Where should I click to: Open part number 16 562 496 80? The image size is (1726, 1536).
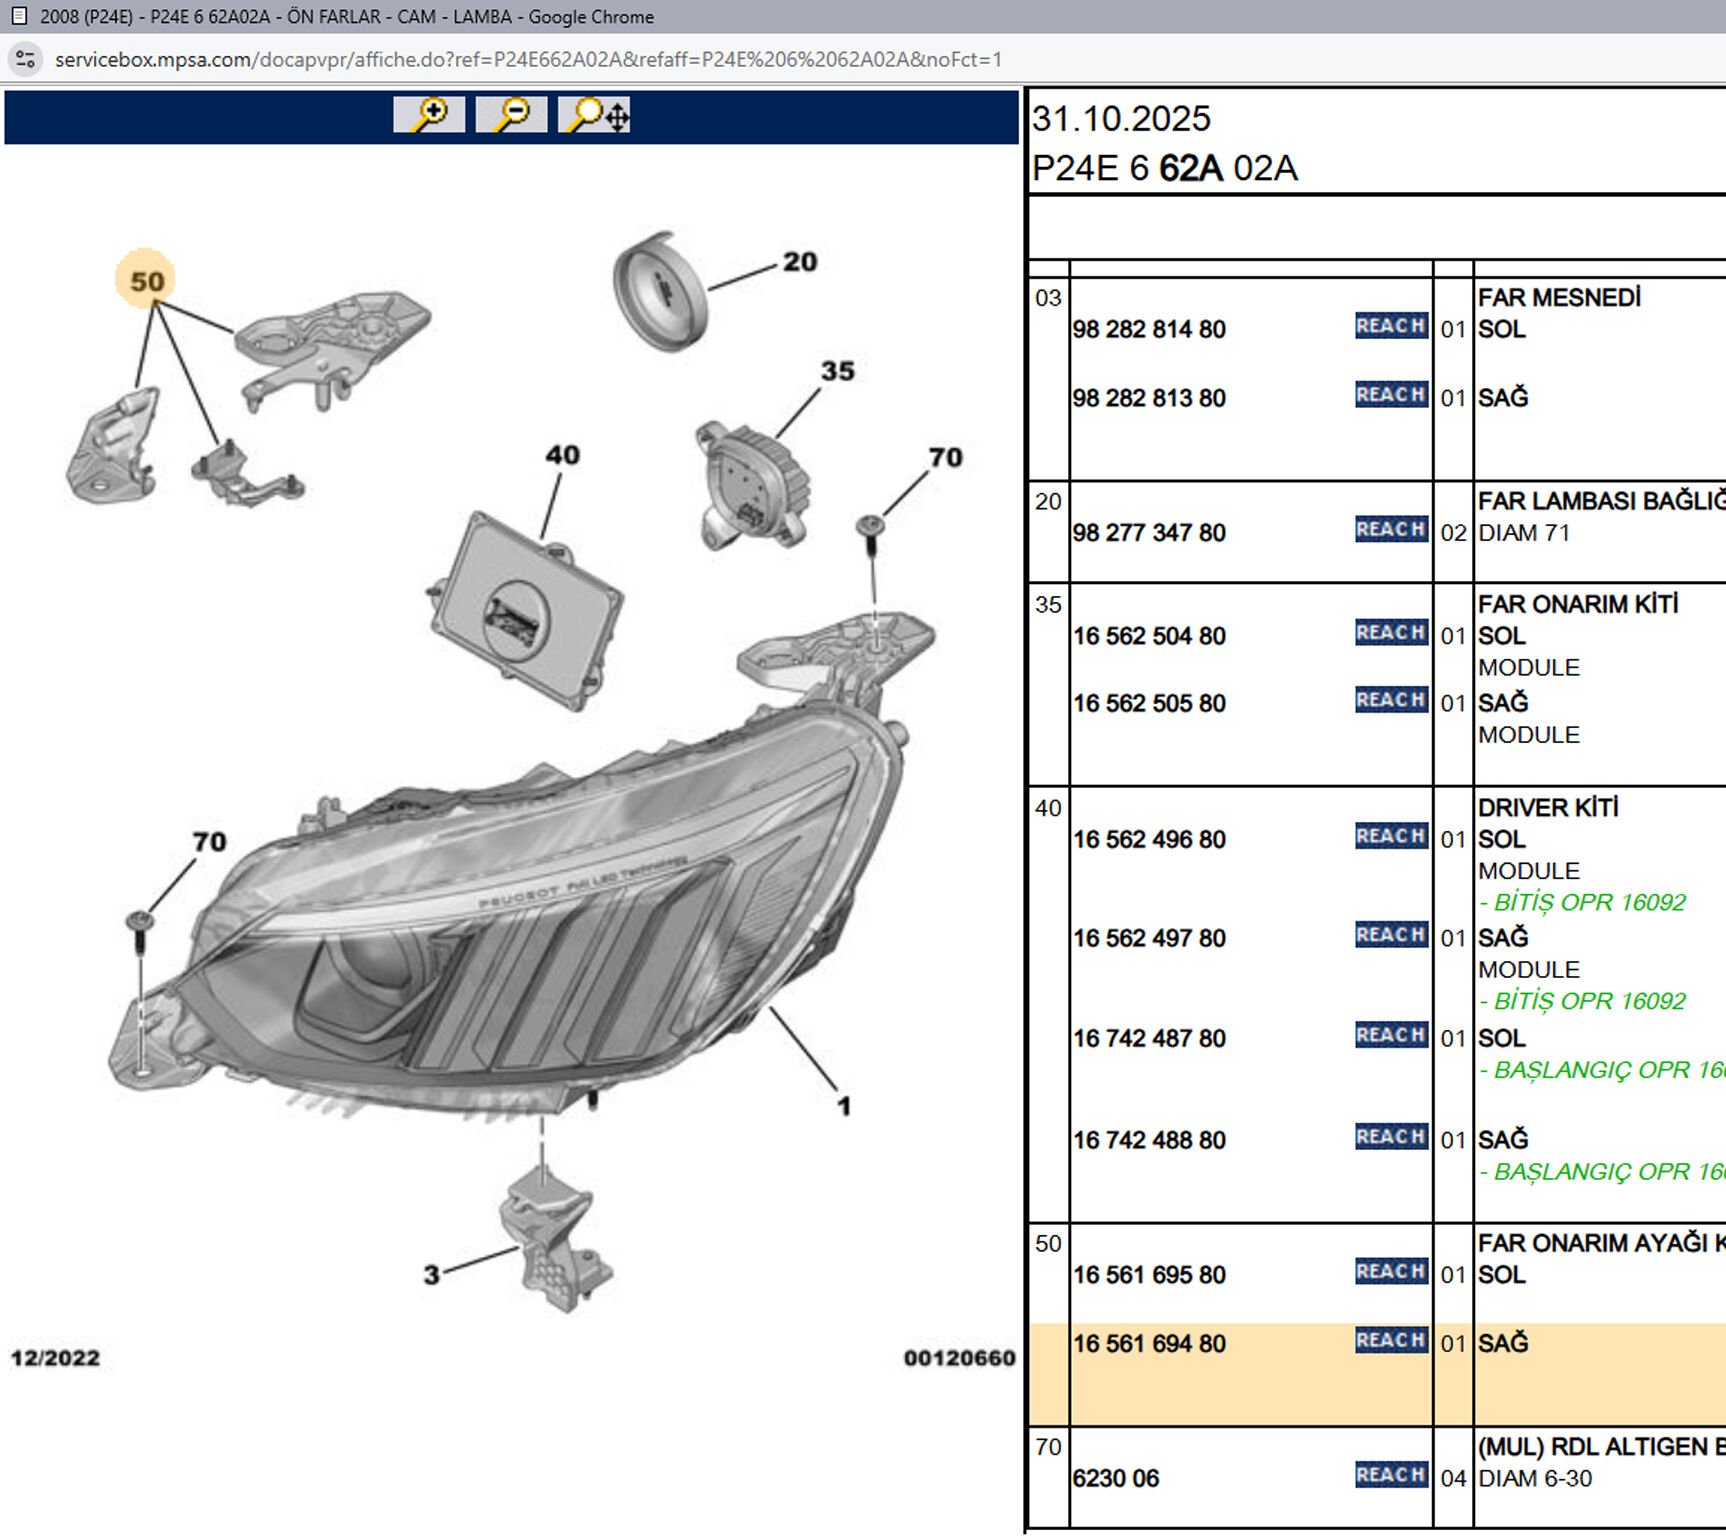pyautogui.click(x=1149, y=840)
